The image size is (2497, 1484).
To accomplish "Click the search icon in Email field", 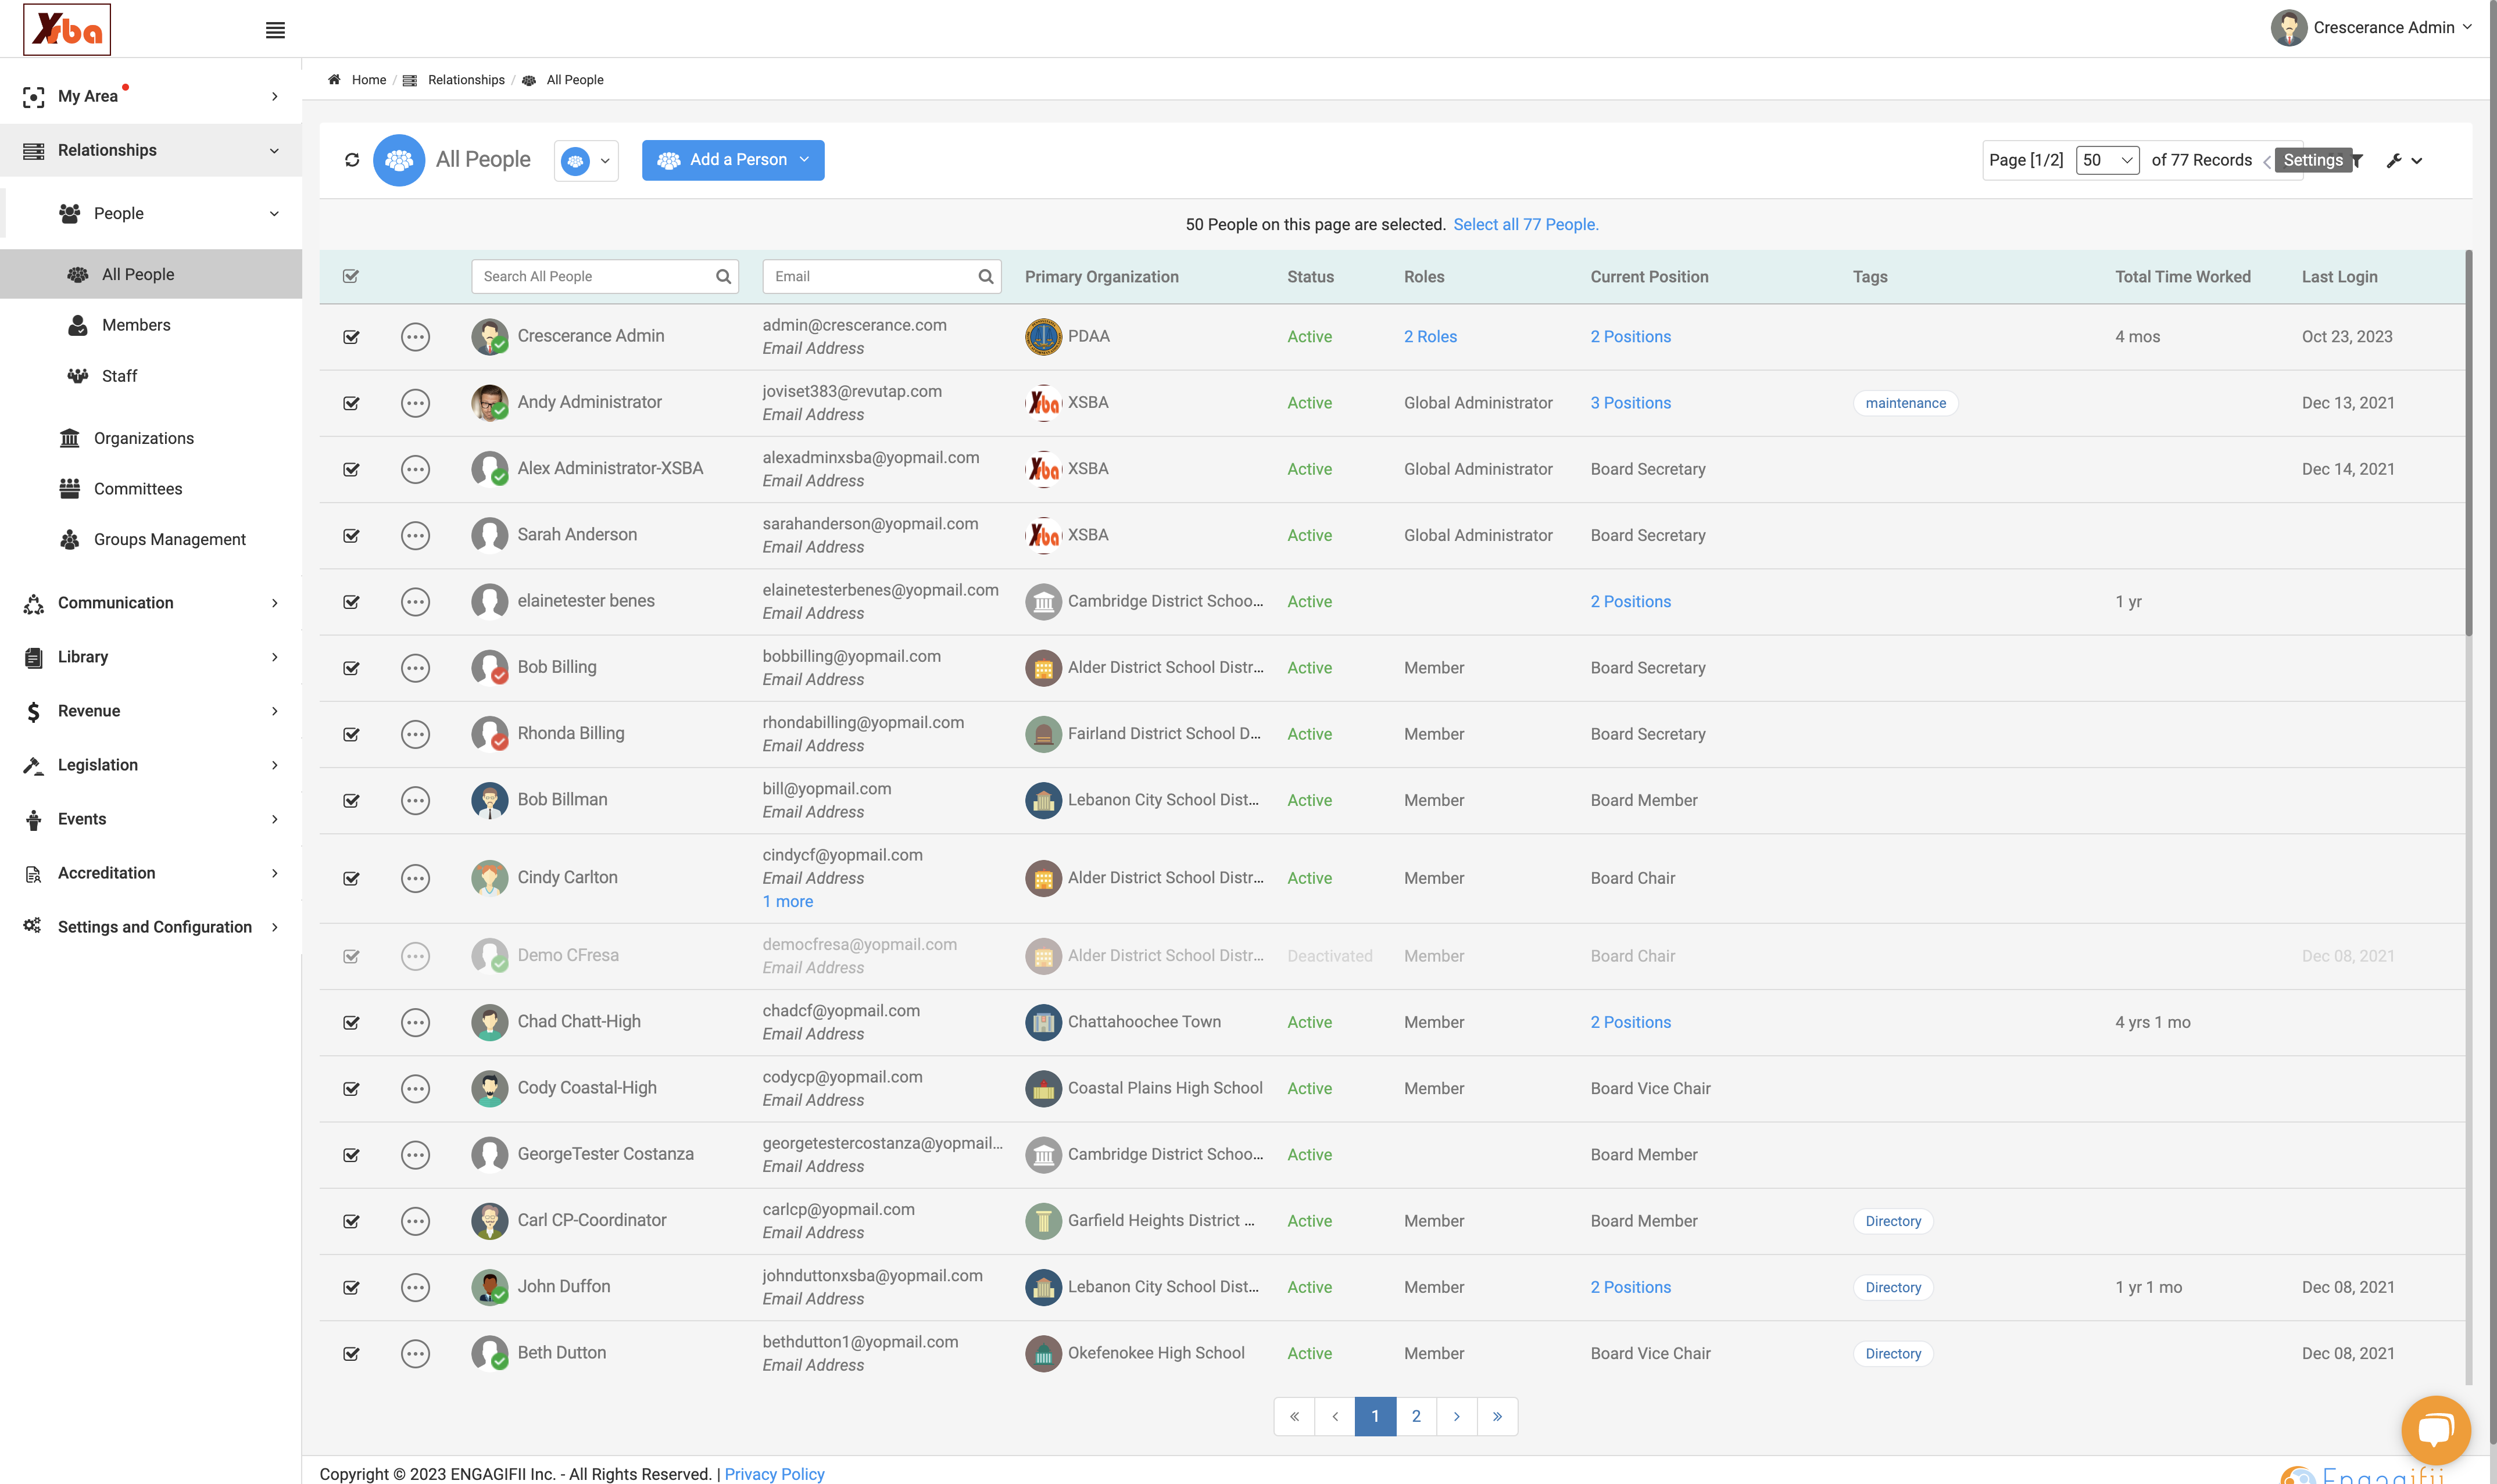I will (985, 277).
